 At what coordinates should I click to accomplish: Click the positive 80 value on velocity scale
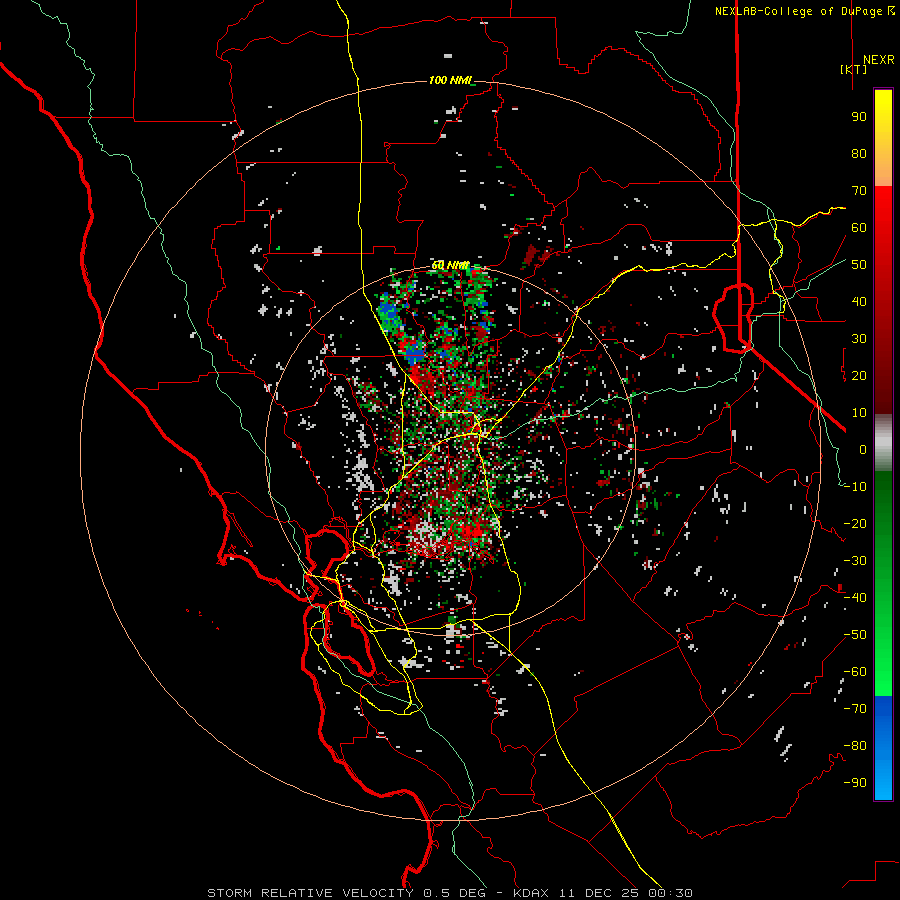coord(859,153)
